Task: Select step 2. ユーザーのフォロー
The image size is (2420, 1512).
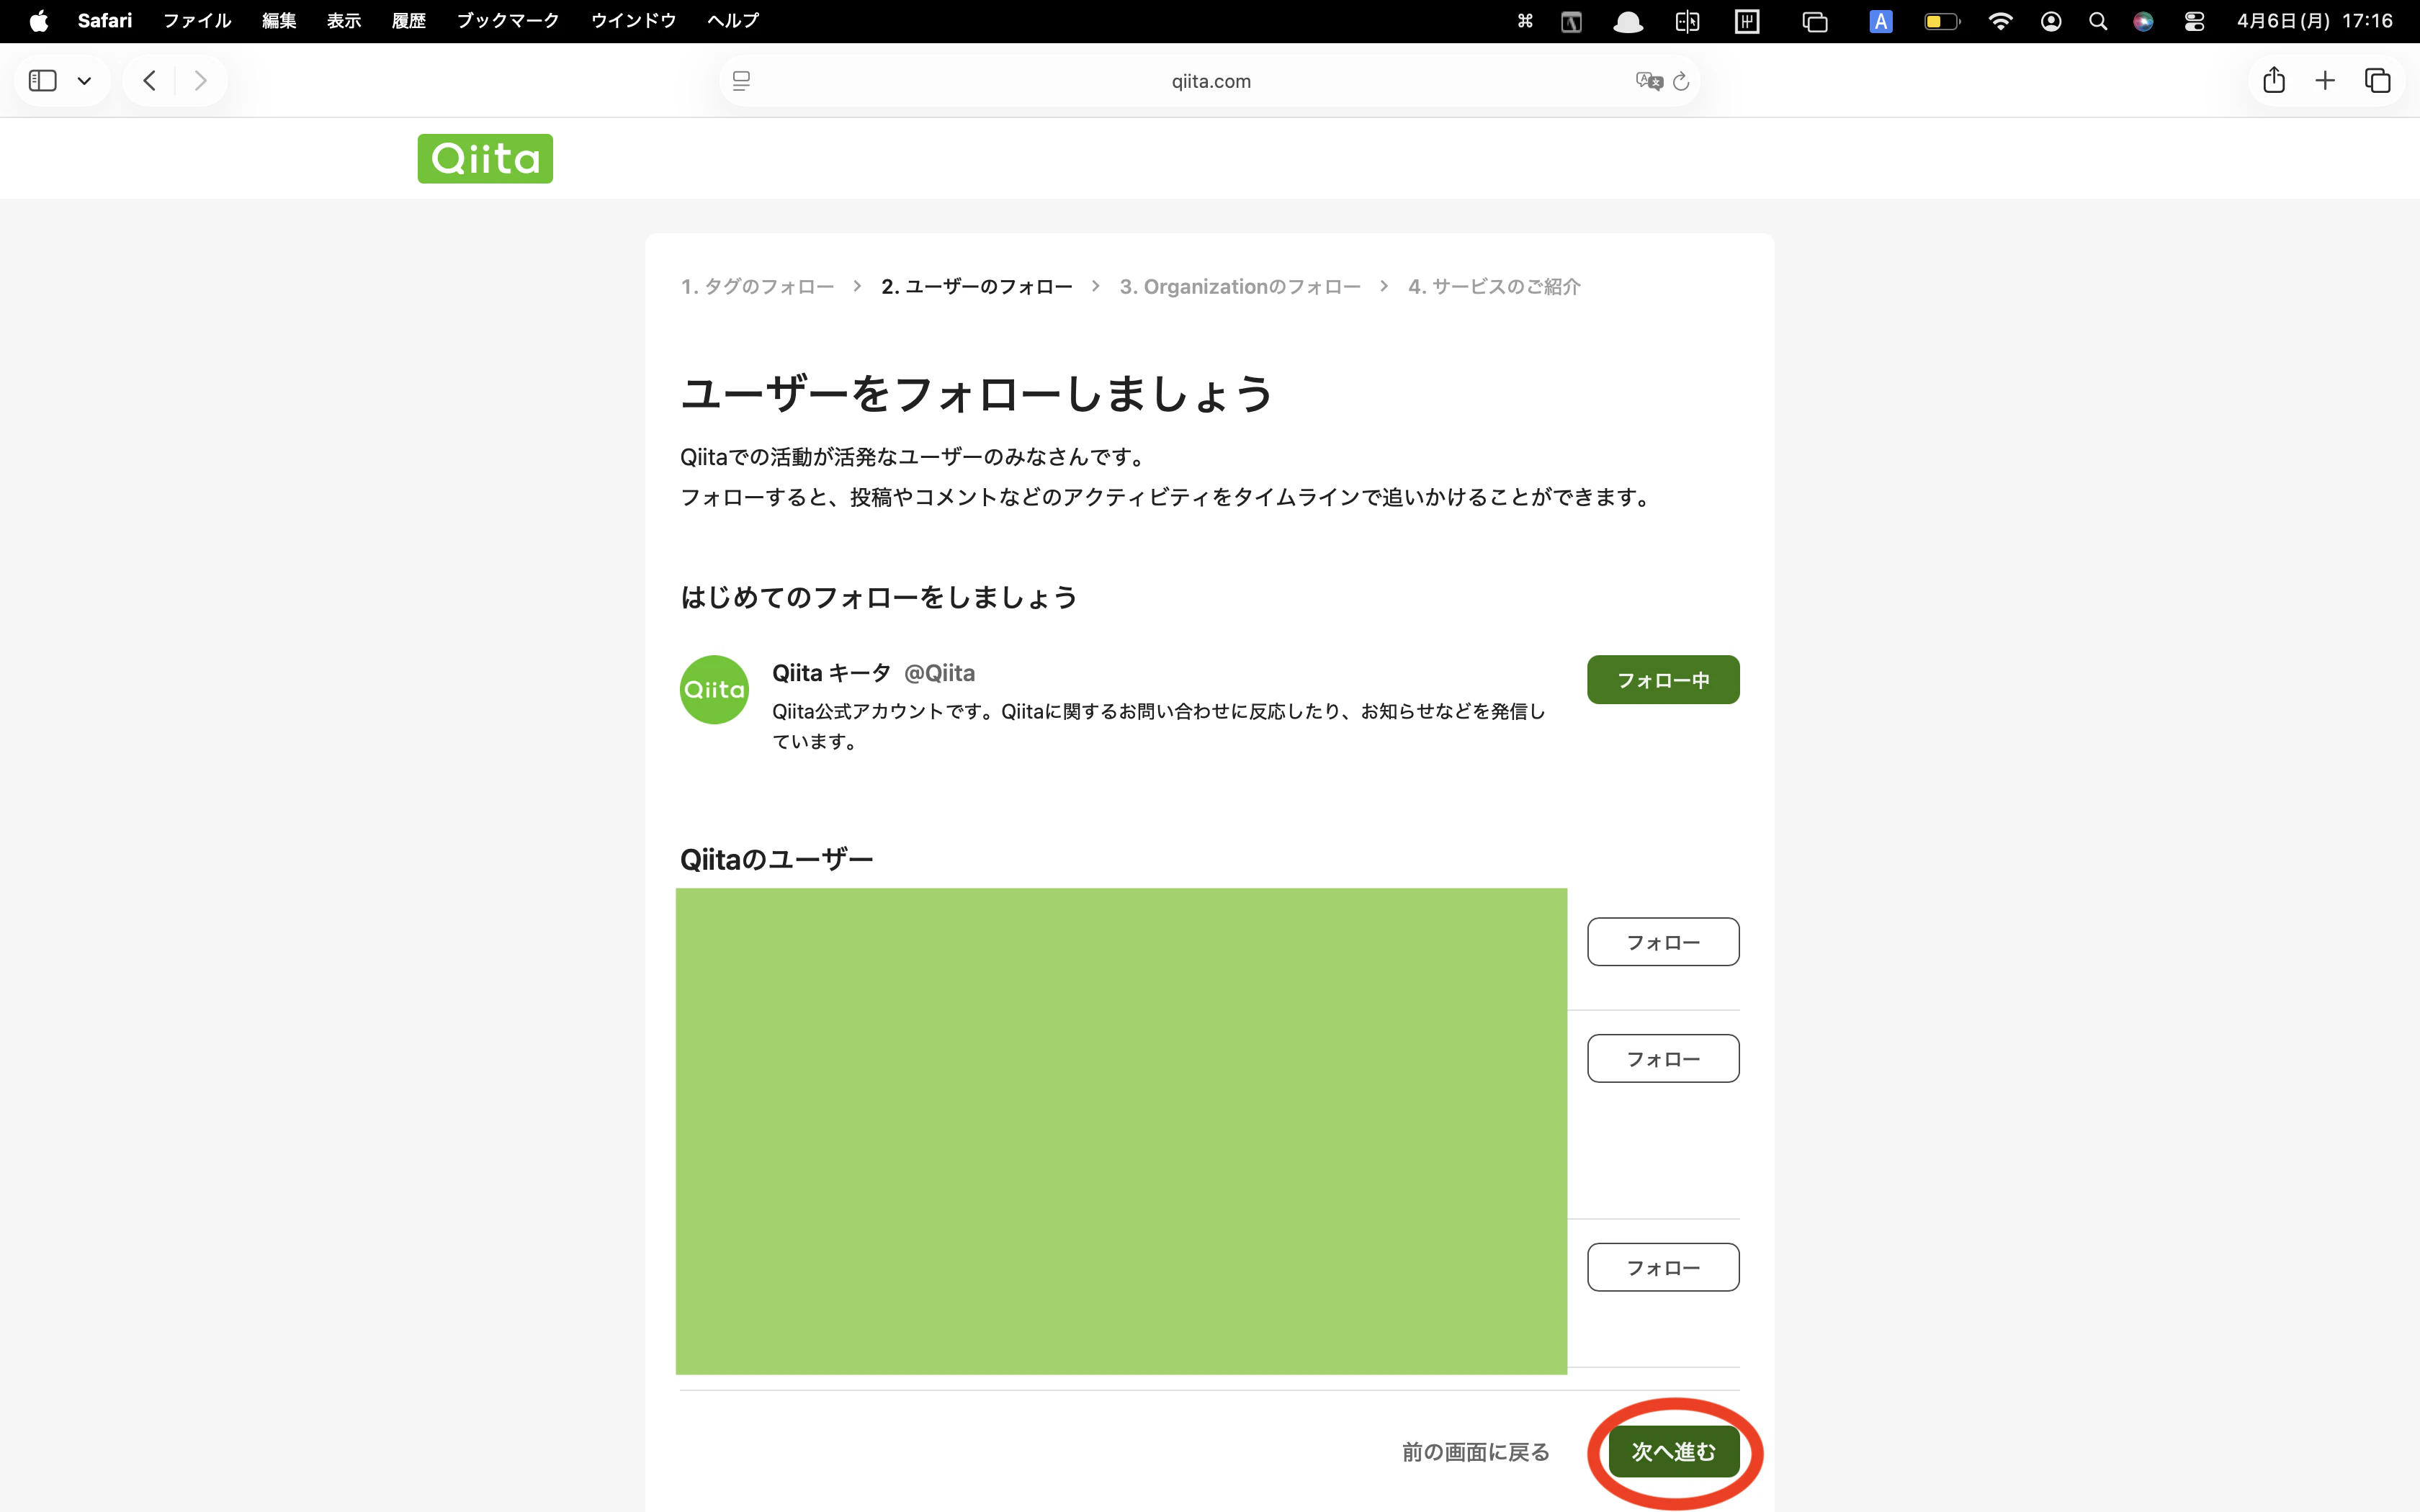Action: tap(976, 287)
